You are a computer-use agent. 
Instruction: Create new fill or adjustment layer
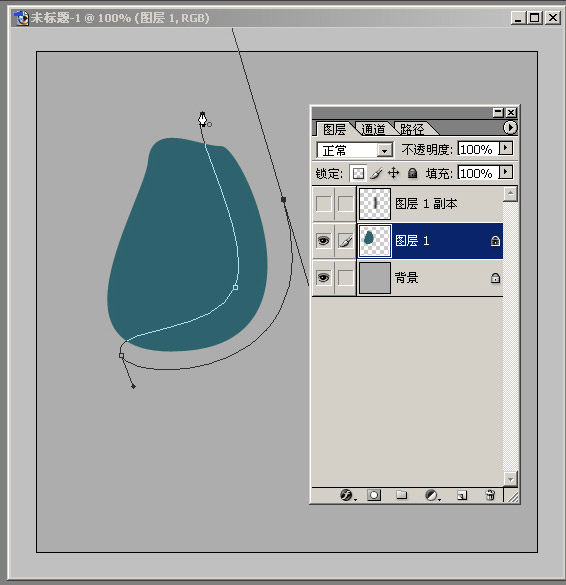[432, 495]
